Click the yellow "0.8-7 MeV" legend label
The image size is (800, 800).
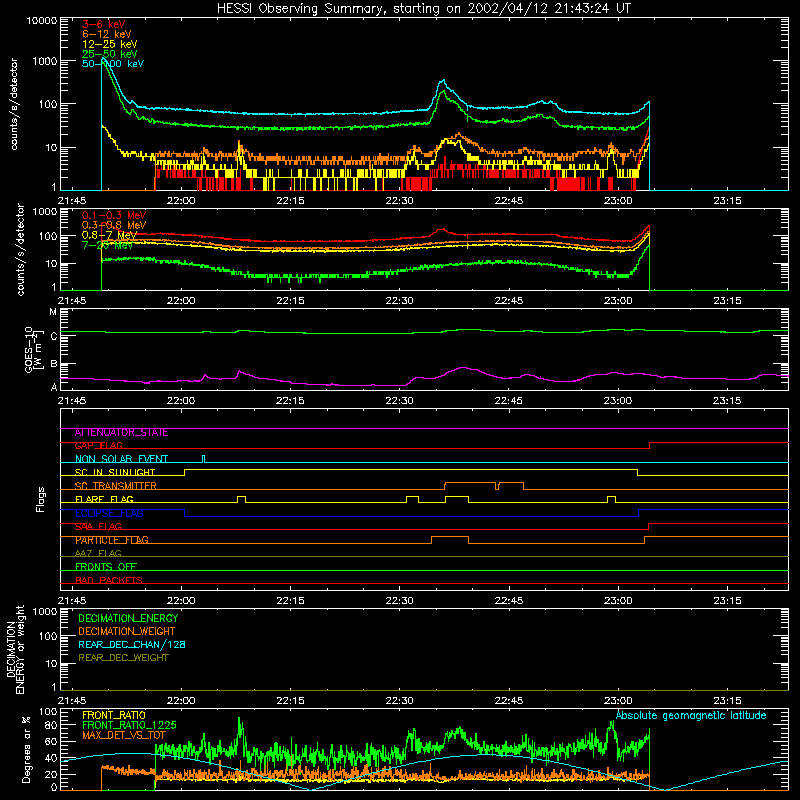pos(109,235)
